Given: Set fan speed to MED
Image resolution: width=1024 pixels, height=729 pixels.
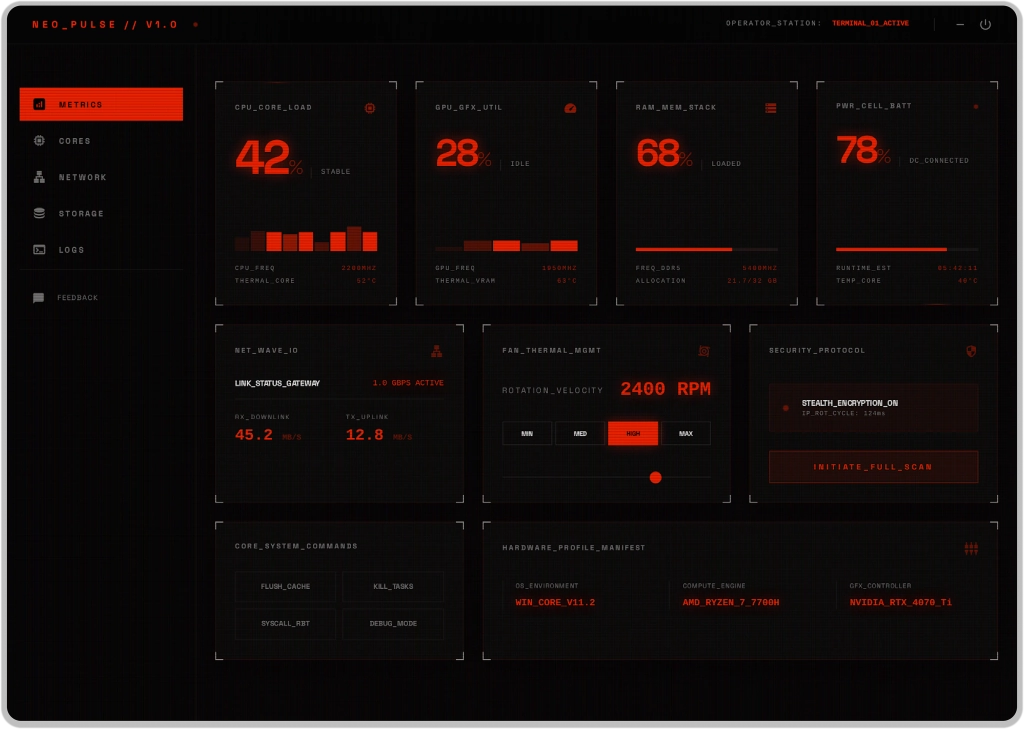Looking at the screenshot, I should (x=580, y=434).
